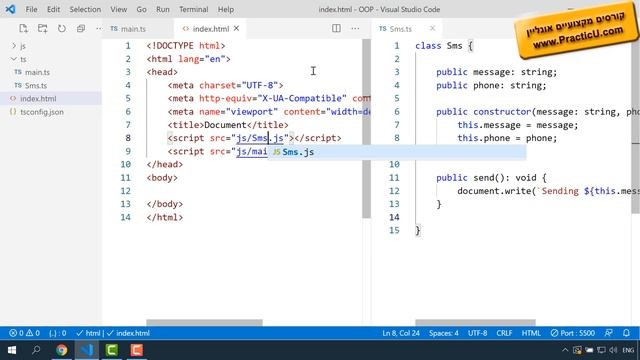
Task: Open the Selection menu
Action: [85, 9]
